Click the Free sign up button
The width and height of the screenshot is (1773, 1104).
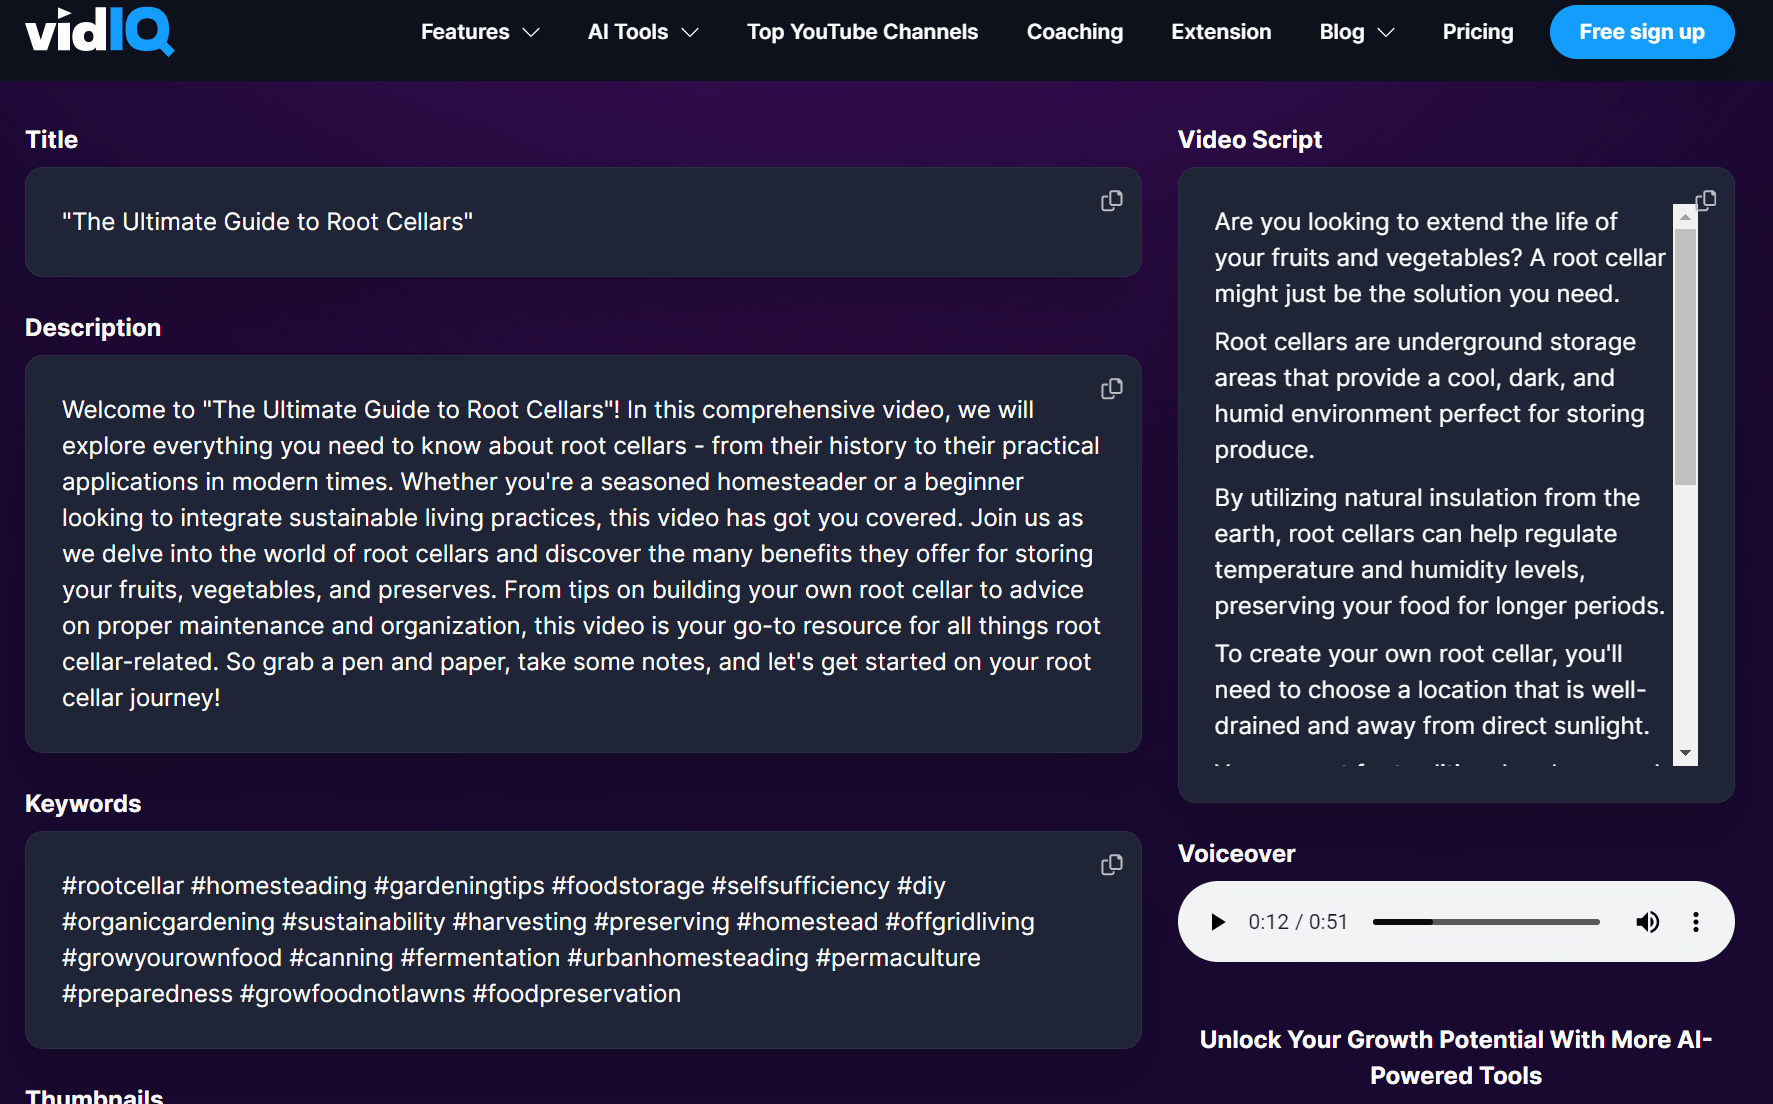[x=1641, y=31]
